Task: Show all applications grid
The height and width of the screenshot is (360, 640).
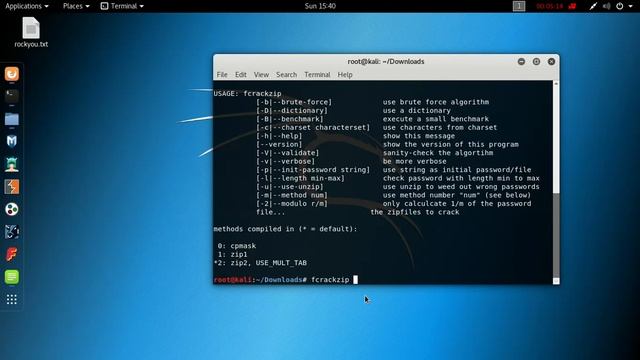Action: coord(12,300)
